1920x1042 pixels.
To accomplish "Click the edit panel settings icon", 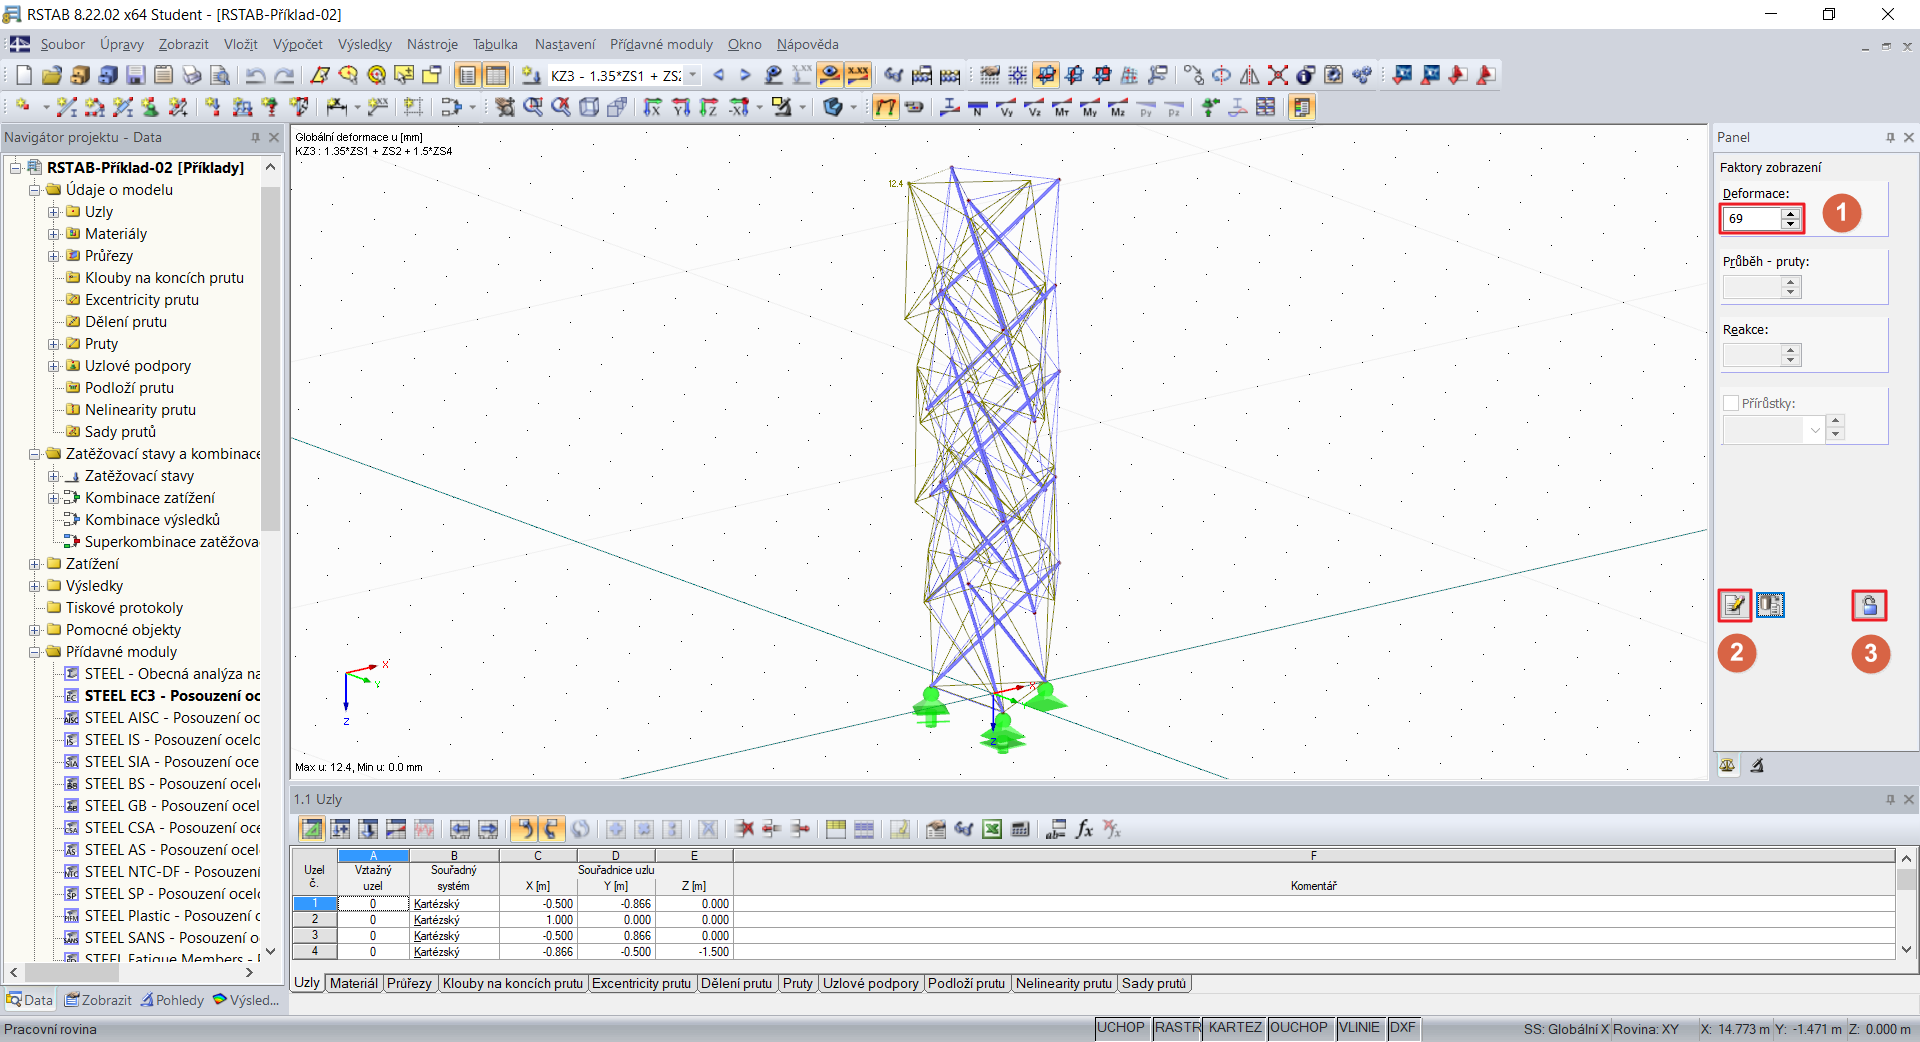I will point(1735,605).
